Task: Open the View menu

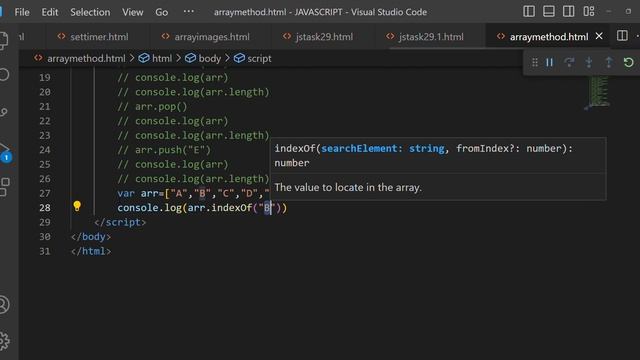Action: (x=133, y=12)
